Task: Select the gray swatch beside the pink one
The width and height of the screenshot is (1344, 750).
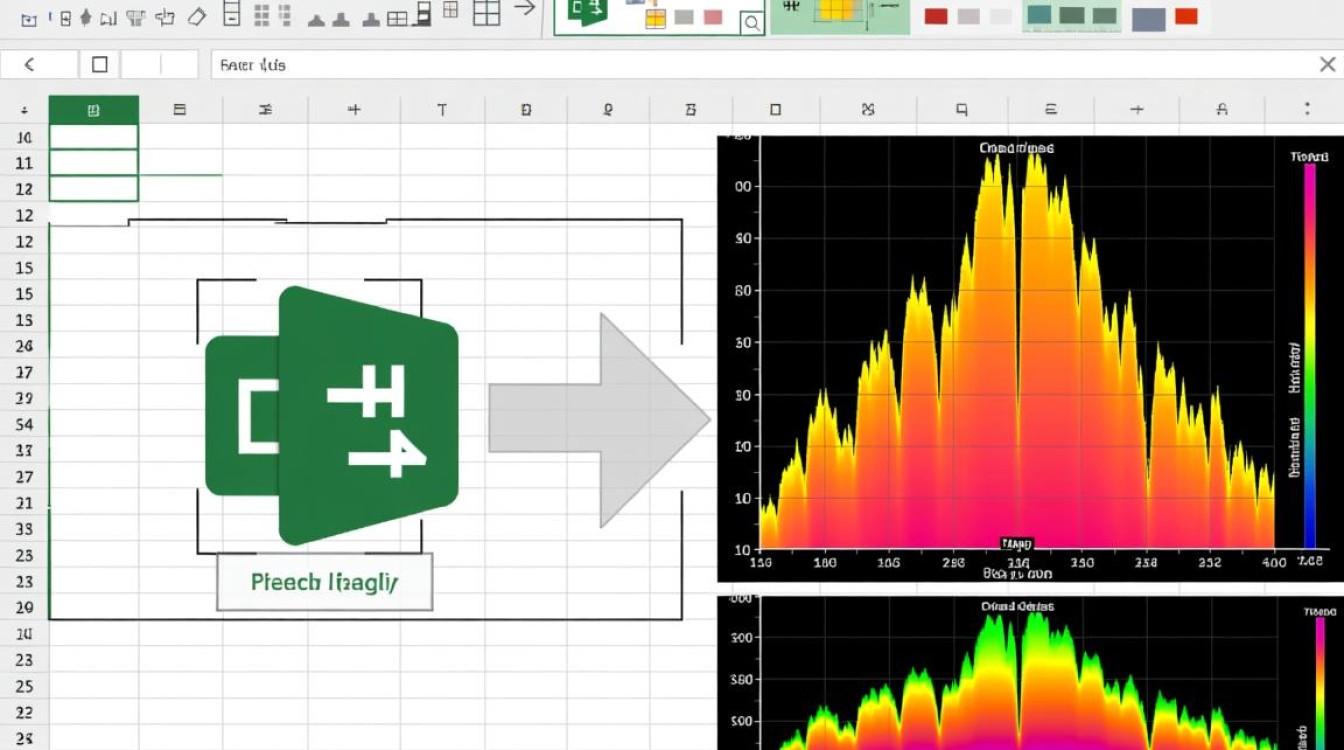Action: 684,17
